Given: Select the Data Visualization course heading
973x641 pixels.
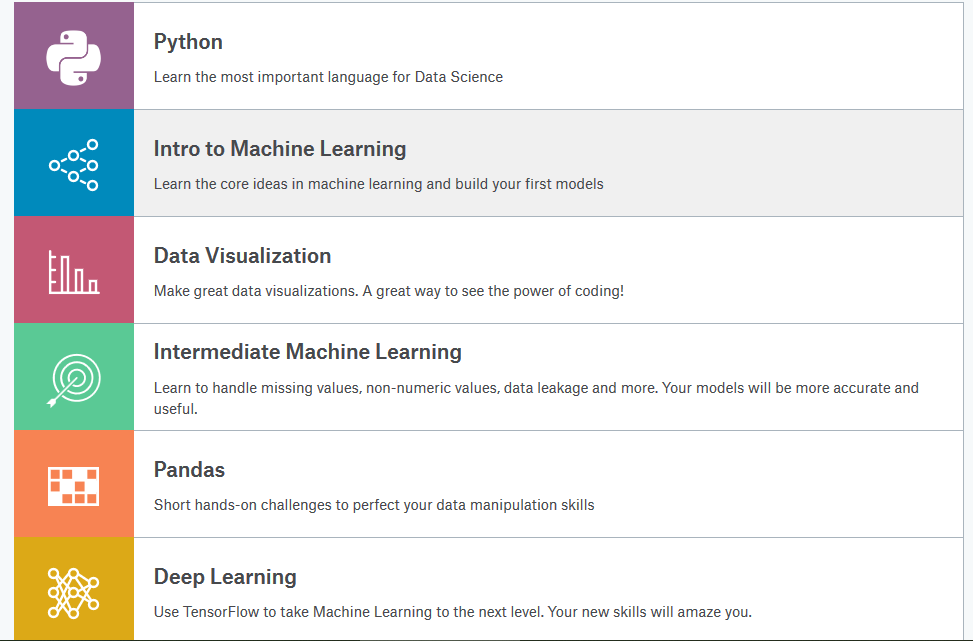Looking at the screenshot, I should click(242, 256).
